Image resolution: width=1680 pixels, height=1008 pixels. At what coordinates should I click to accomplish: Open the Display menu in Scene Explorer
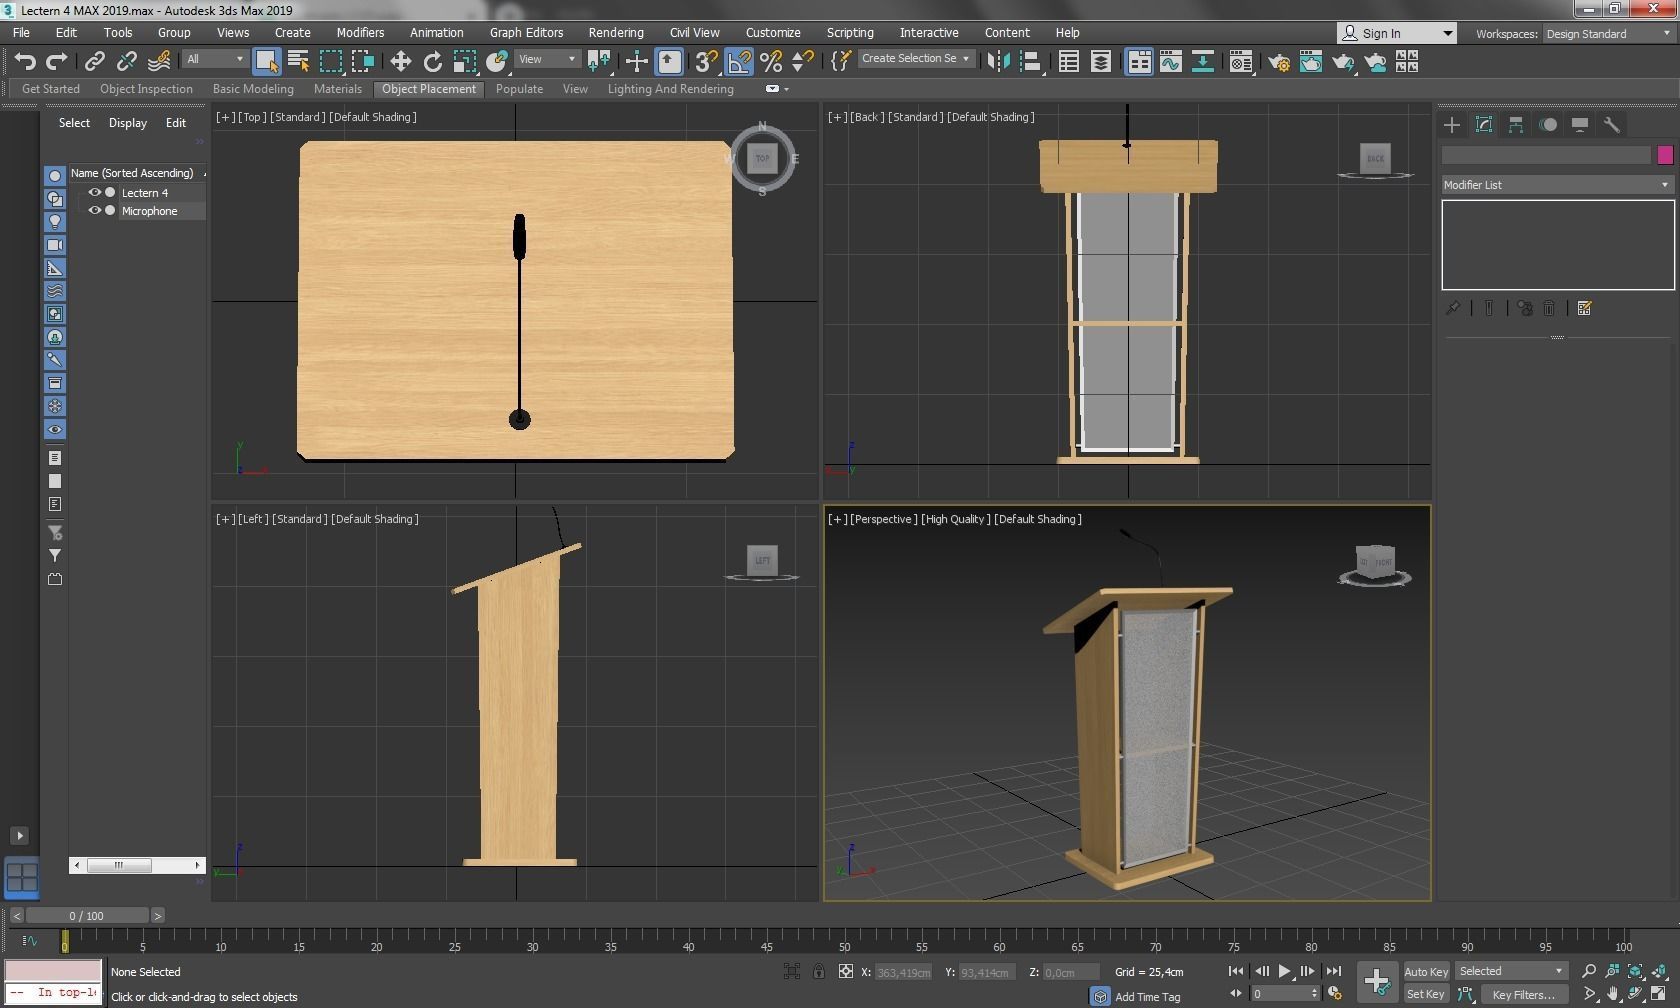[128, 123]
